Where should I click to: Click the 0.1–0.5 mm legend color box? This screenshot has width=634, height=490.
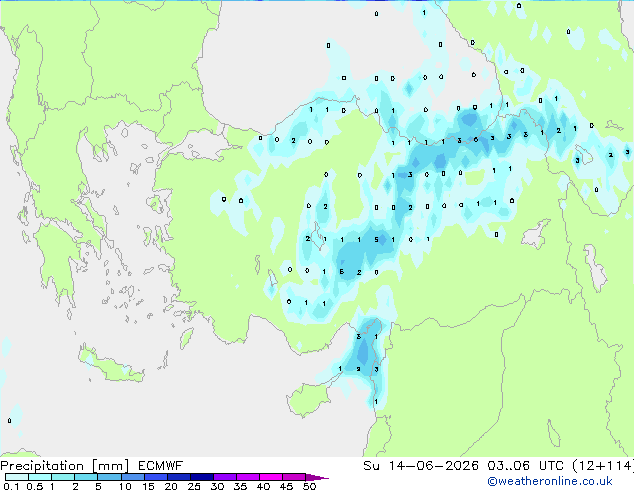tap(17, 477)
